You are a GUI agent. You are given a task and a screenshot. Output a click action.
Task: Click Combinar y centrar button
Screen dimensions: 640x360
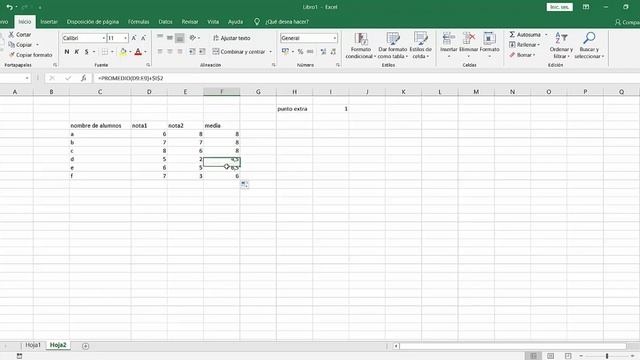[x=239, y=52]
